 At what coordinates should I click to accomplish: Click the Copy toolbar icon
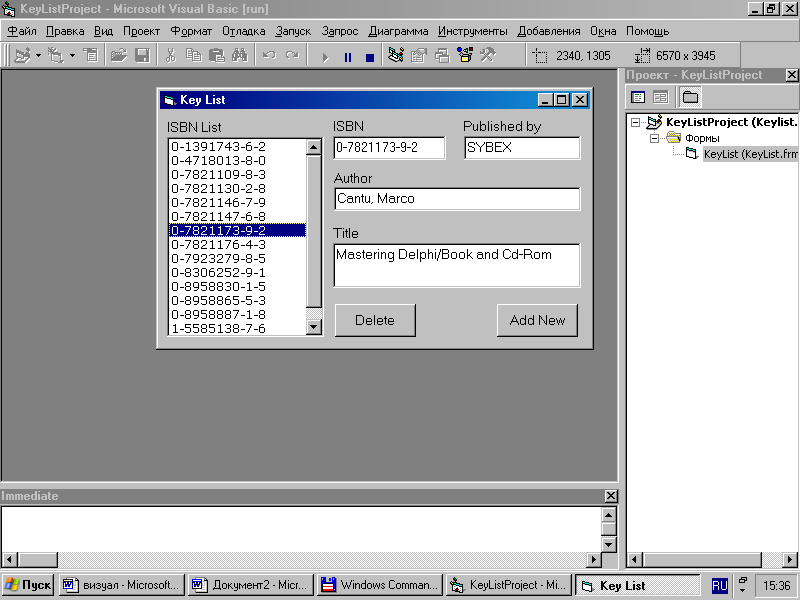[193, 55]
